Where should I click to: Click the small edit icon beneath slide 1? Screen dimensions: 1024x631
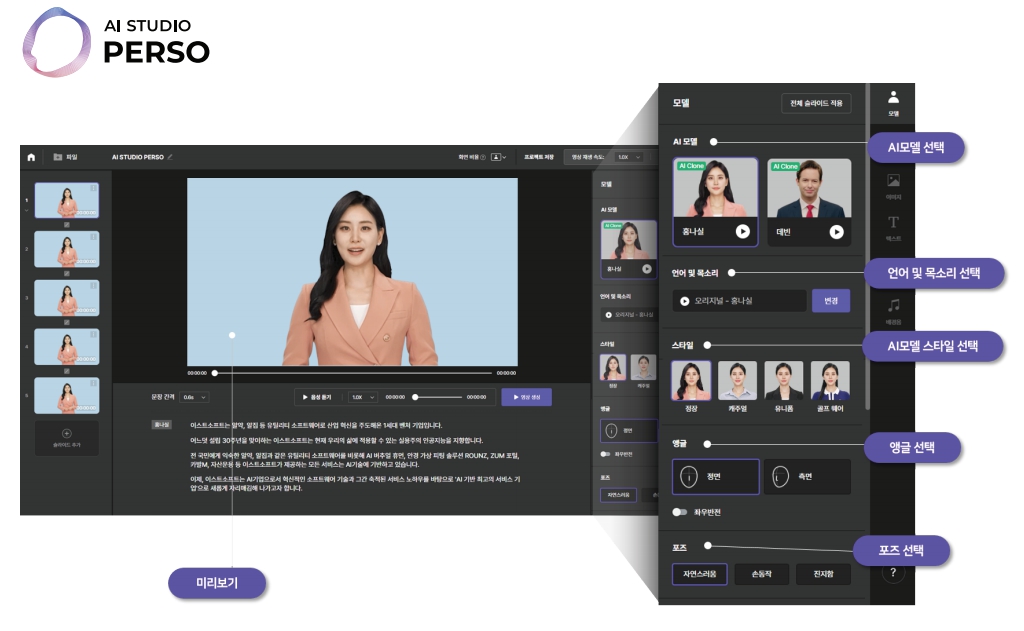pos(67,225)
